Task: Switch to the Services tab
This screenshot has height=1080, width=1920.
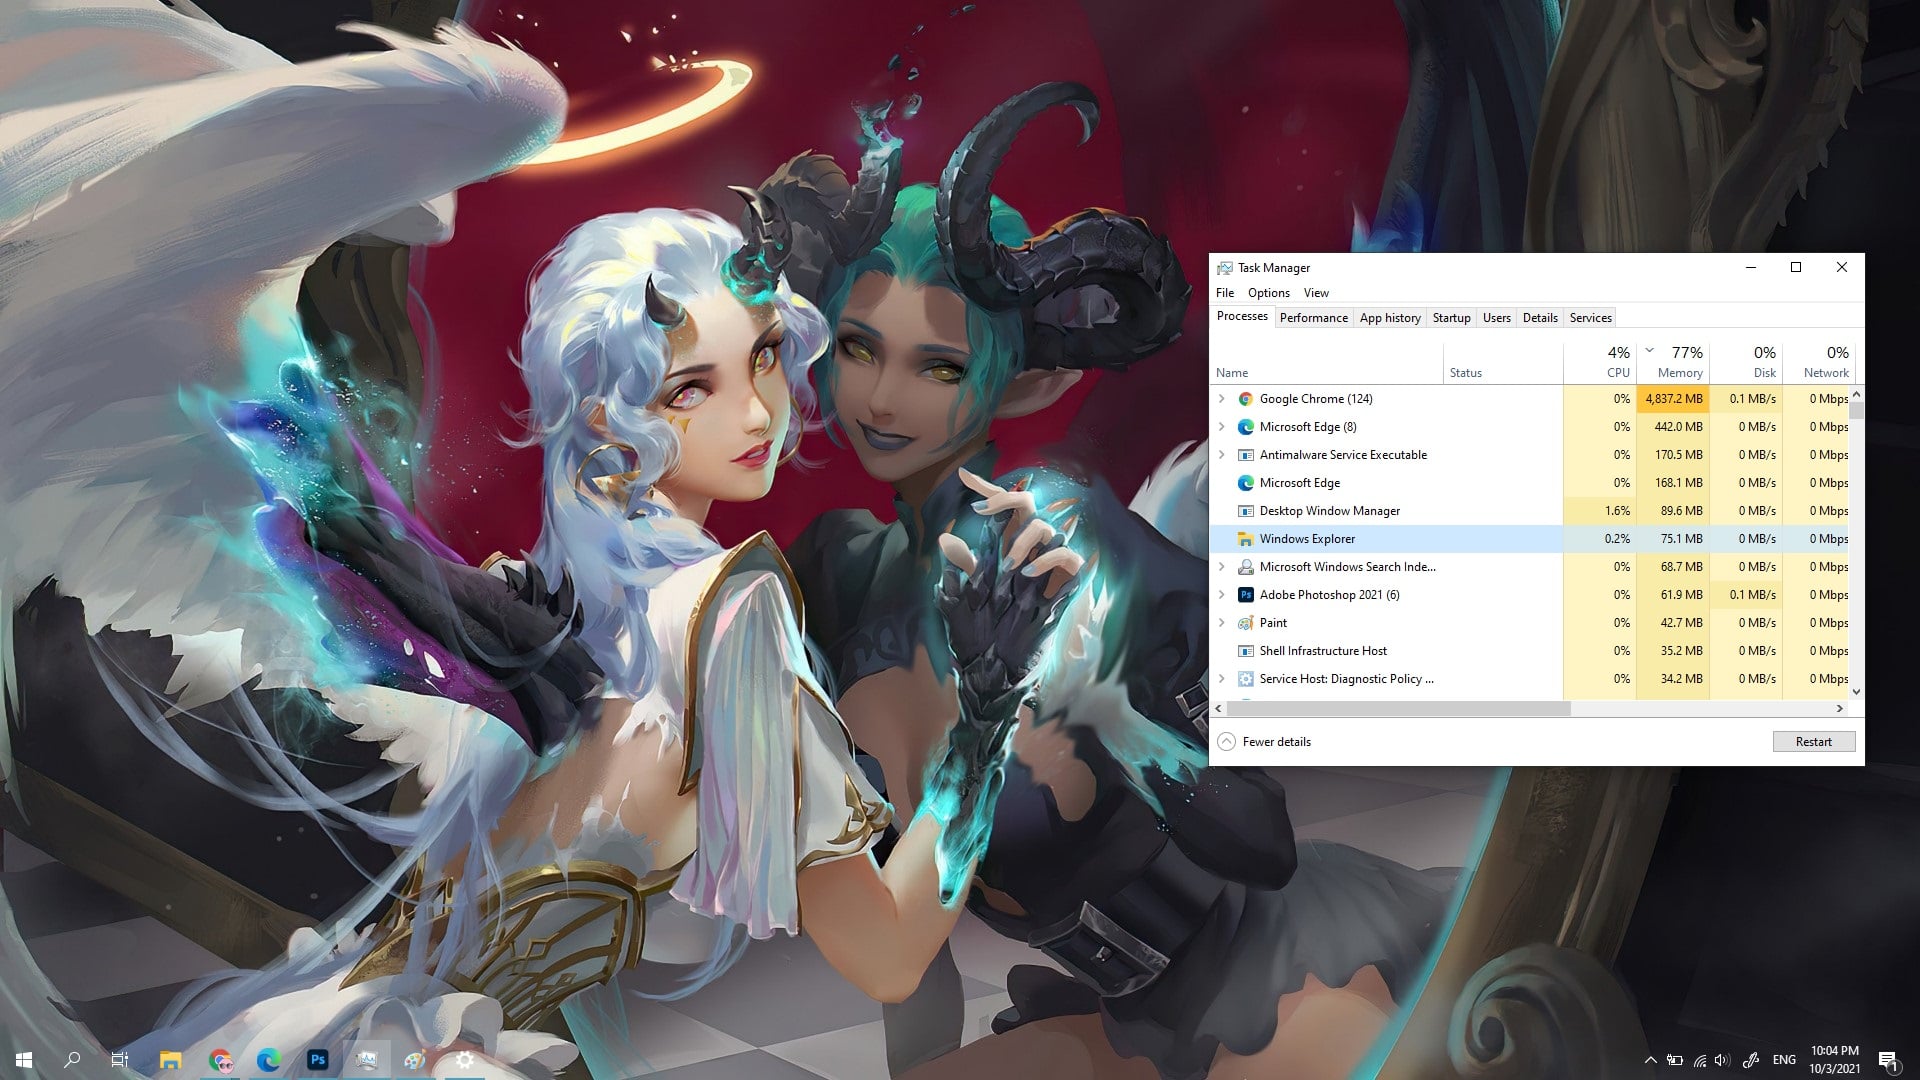Action: click(x=1590, y=318)
